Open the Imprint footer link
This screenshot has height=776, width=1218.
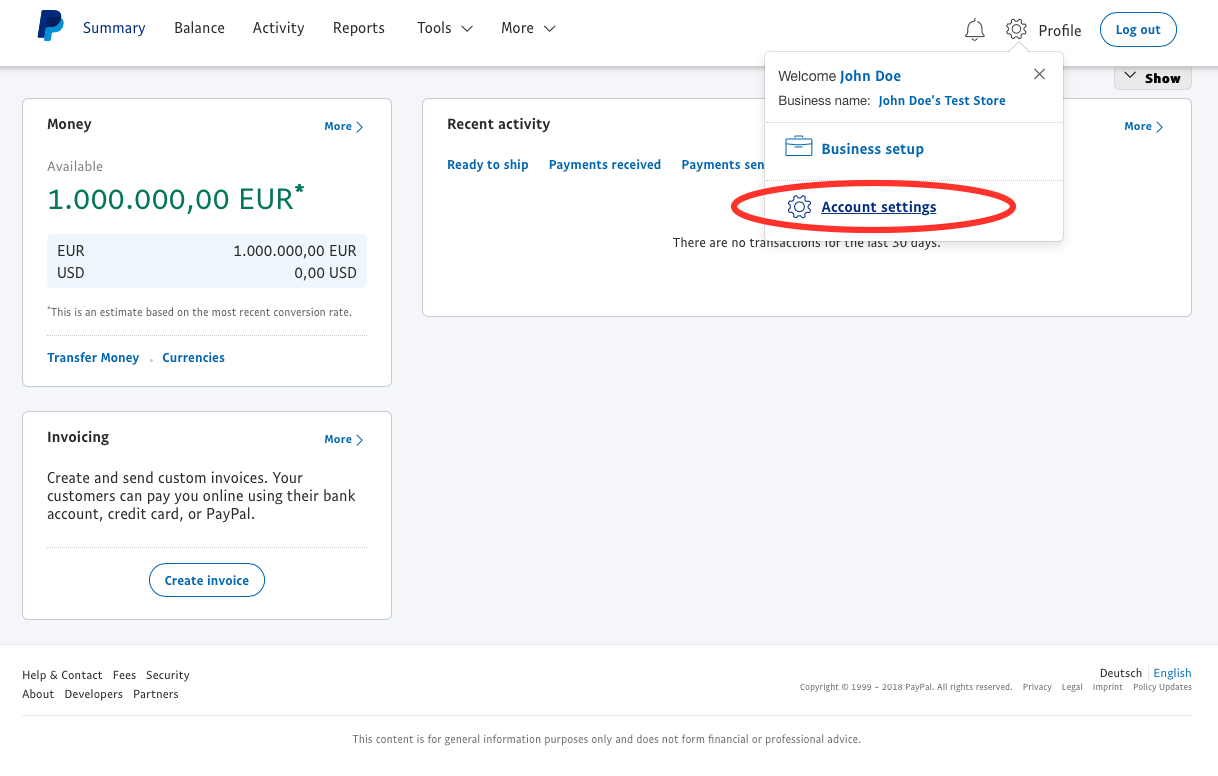1108,687
